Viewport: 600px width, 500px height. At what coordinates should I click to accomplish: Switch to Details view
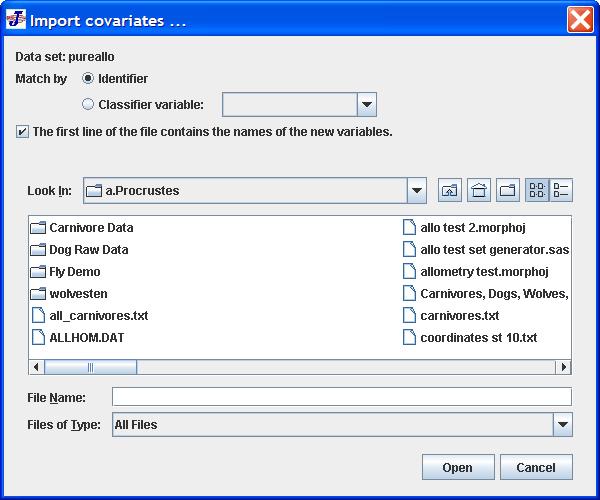point(561,190)
